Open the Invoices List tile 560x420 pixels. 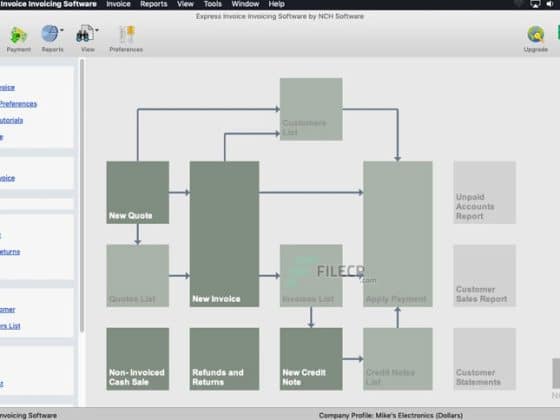tap(311, 276)
